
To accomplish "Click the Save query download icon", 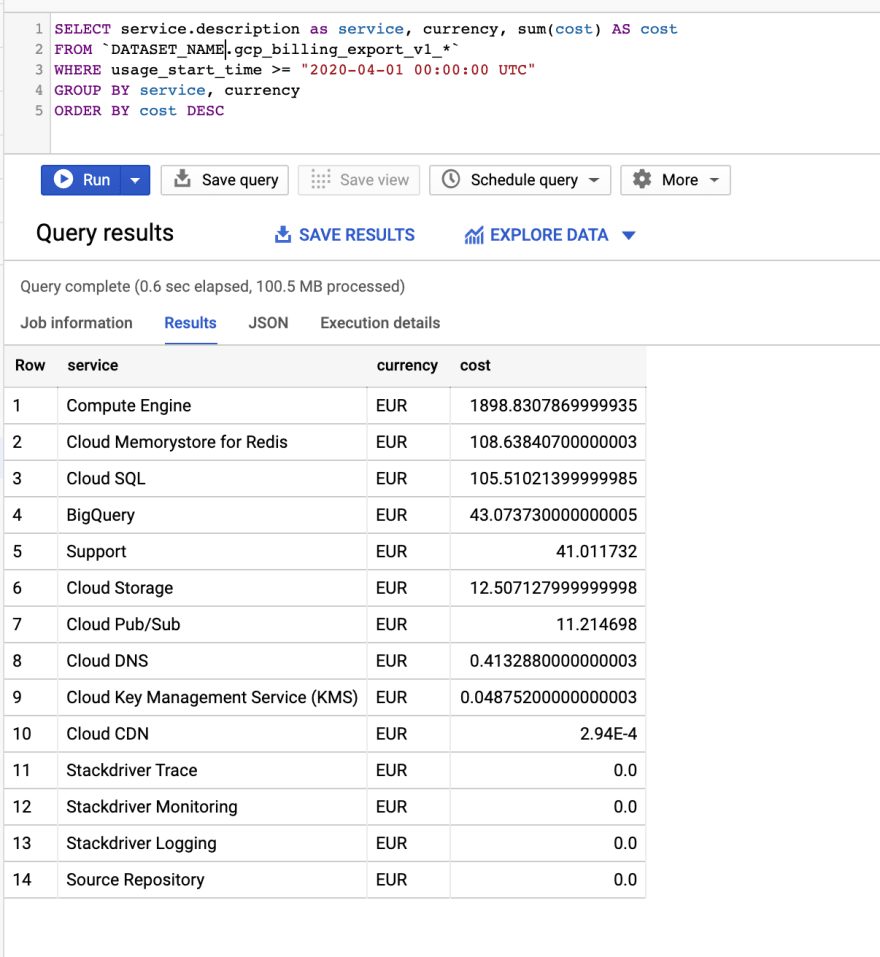I will (x=182, y=179).
